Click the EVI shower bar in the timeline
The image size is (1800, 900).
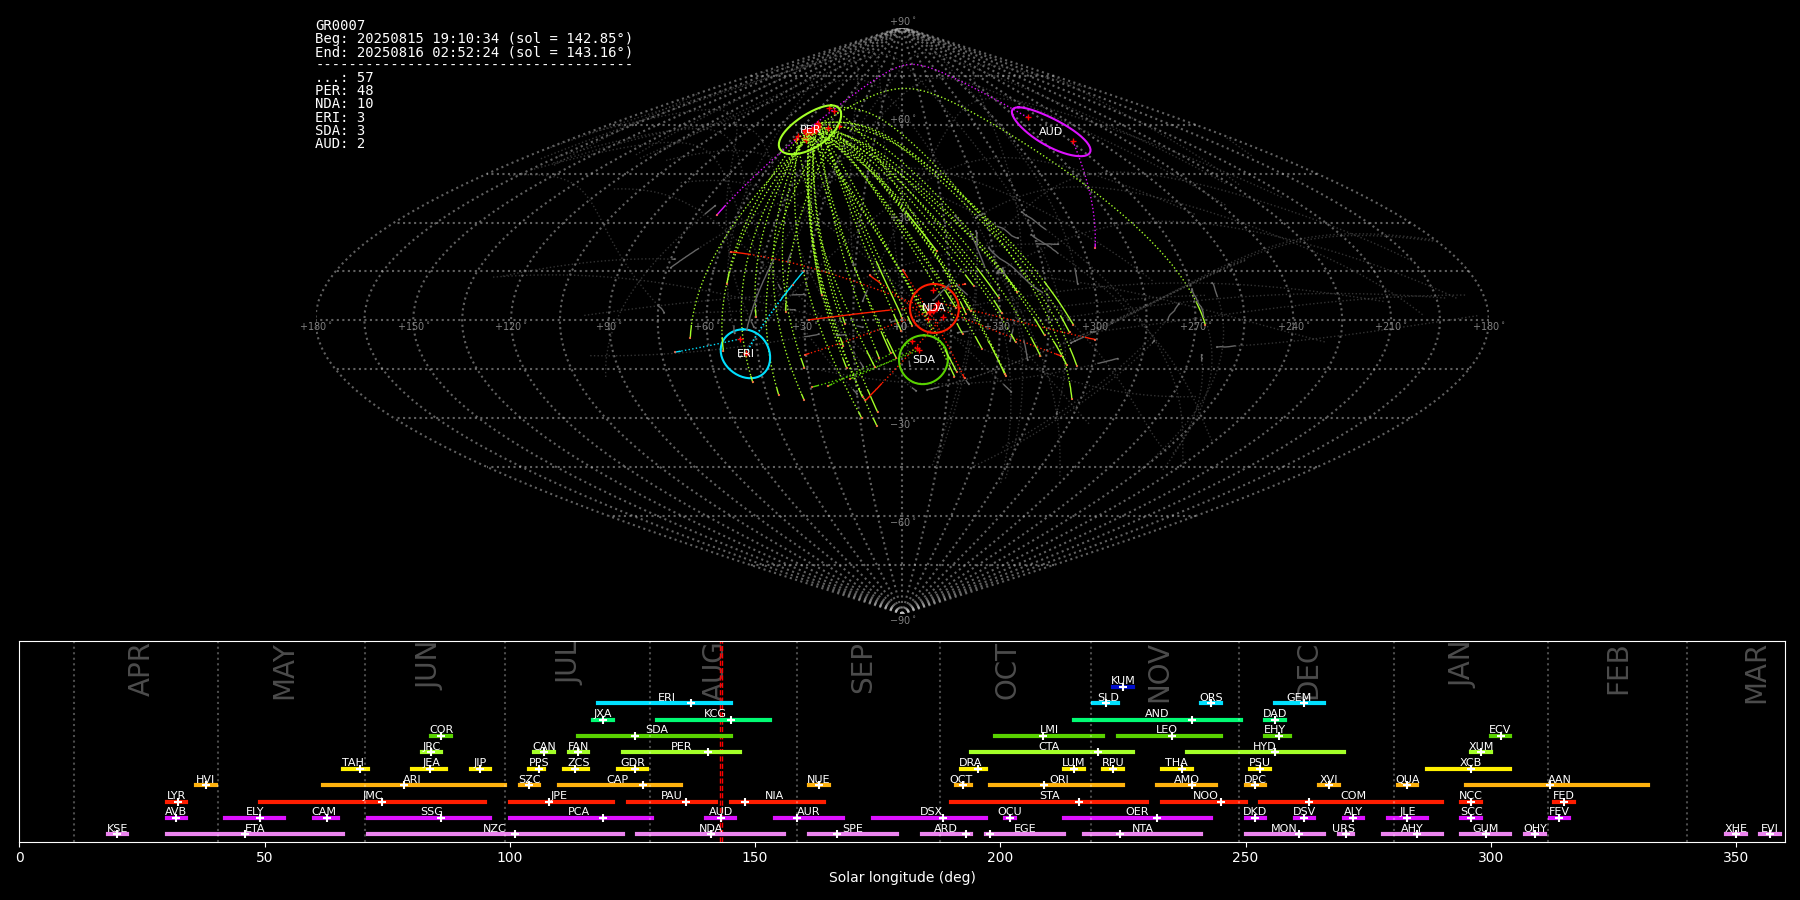click(x=1770, y=834)
